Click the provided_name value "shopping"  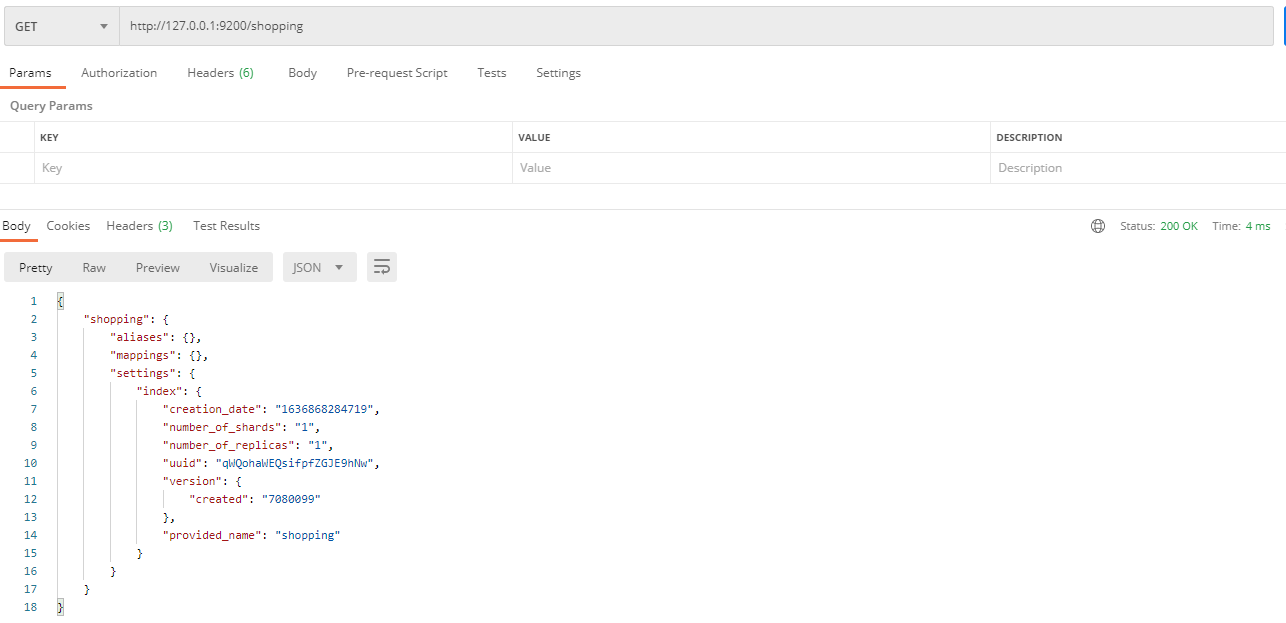pyautogui.click(x=308, y=535)
